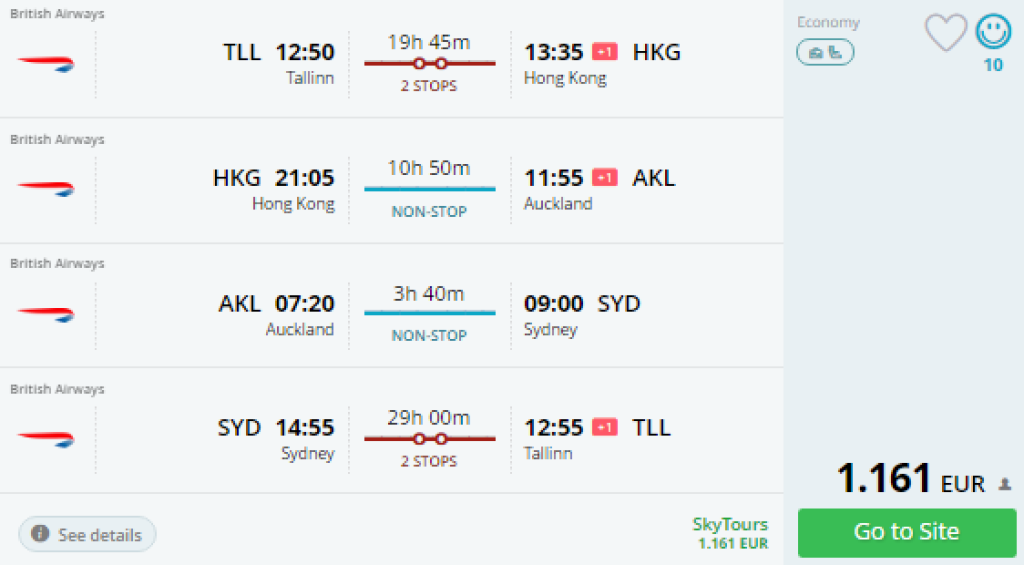Click the heart favorite icon
This screenshot has height=565, width=1024.
tap(945, 33)
